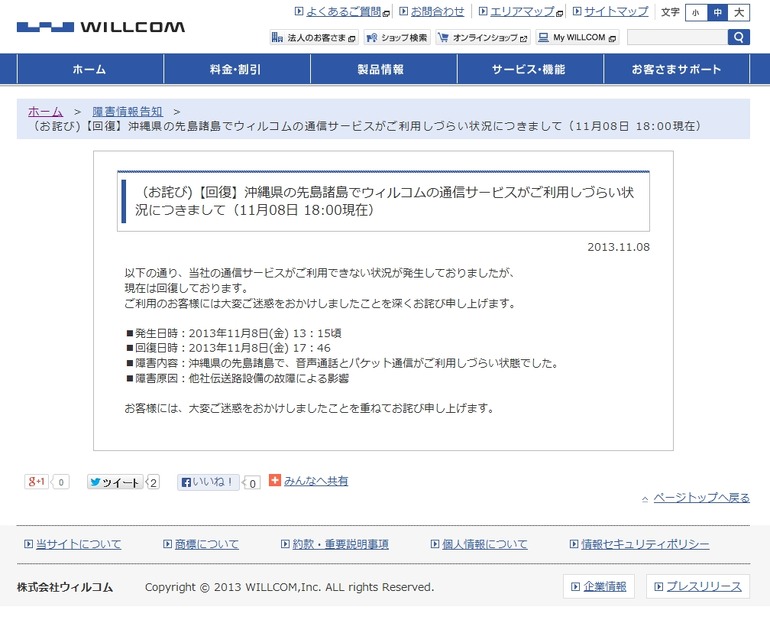Open the 約款・重要説明事項 footer link
The image size is (770, 620).
[340, 544]
